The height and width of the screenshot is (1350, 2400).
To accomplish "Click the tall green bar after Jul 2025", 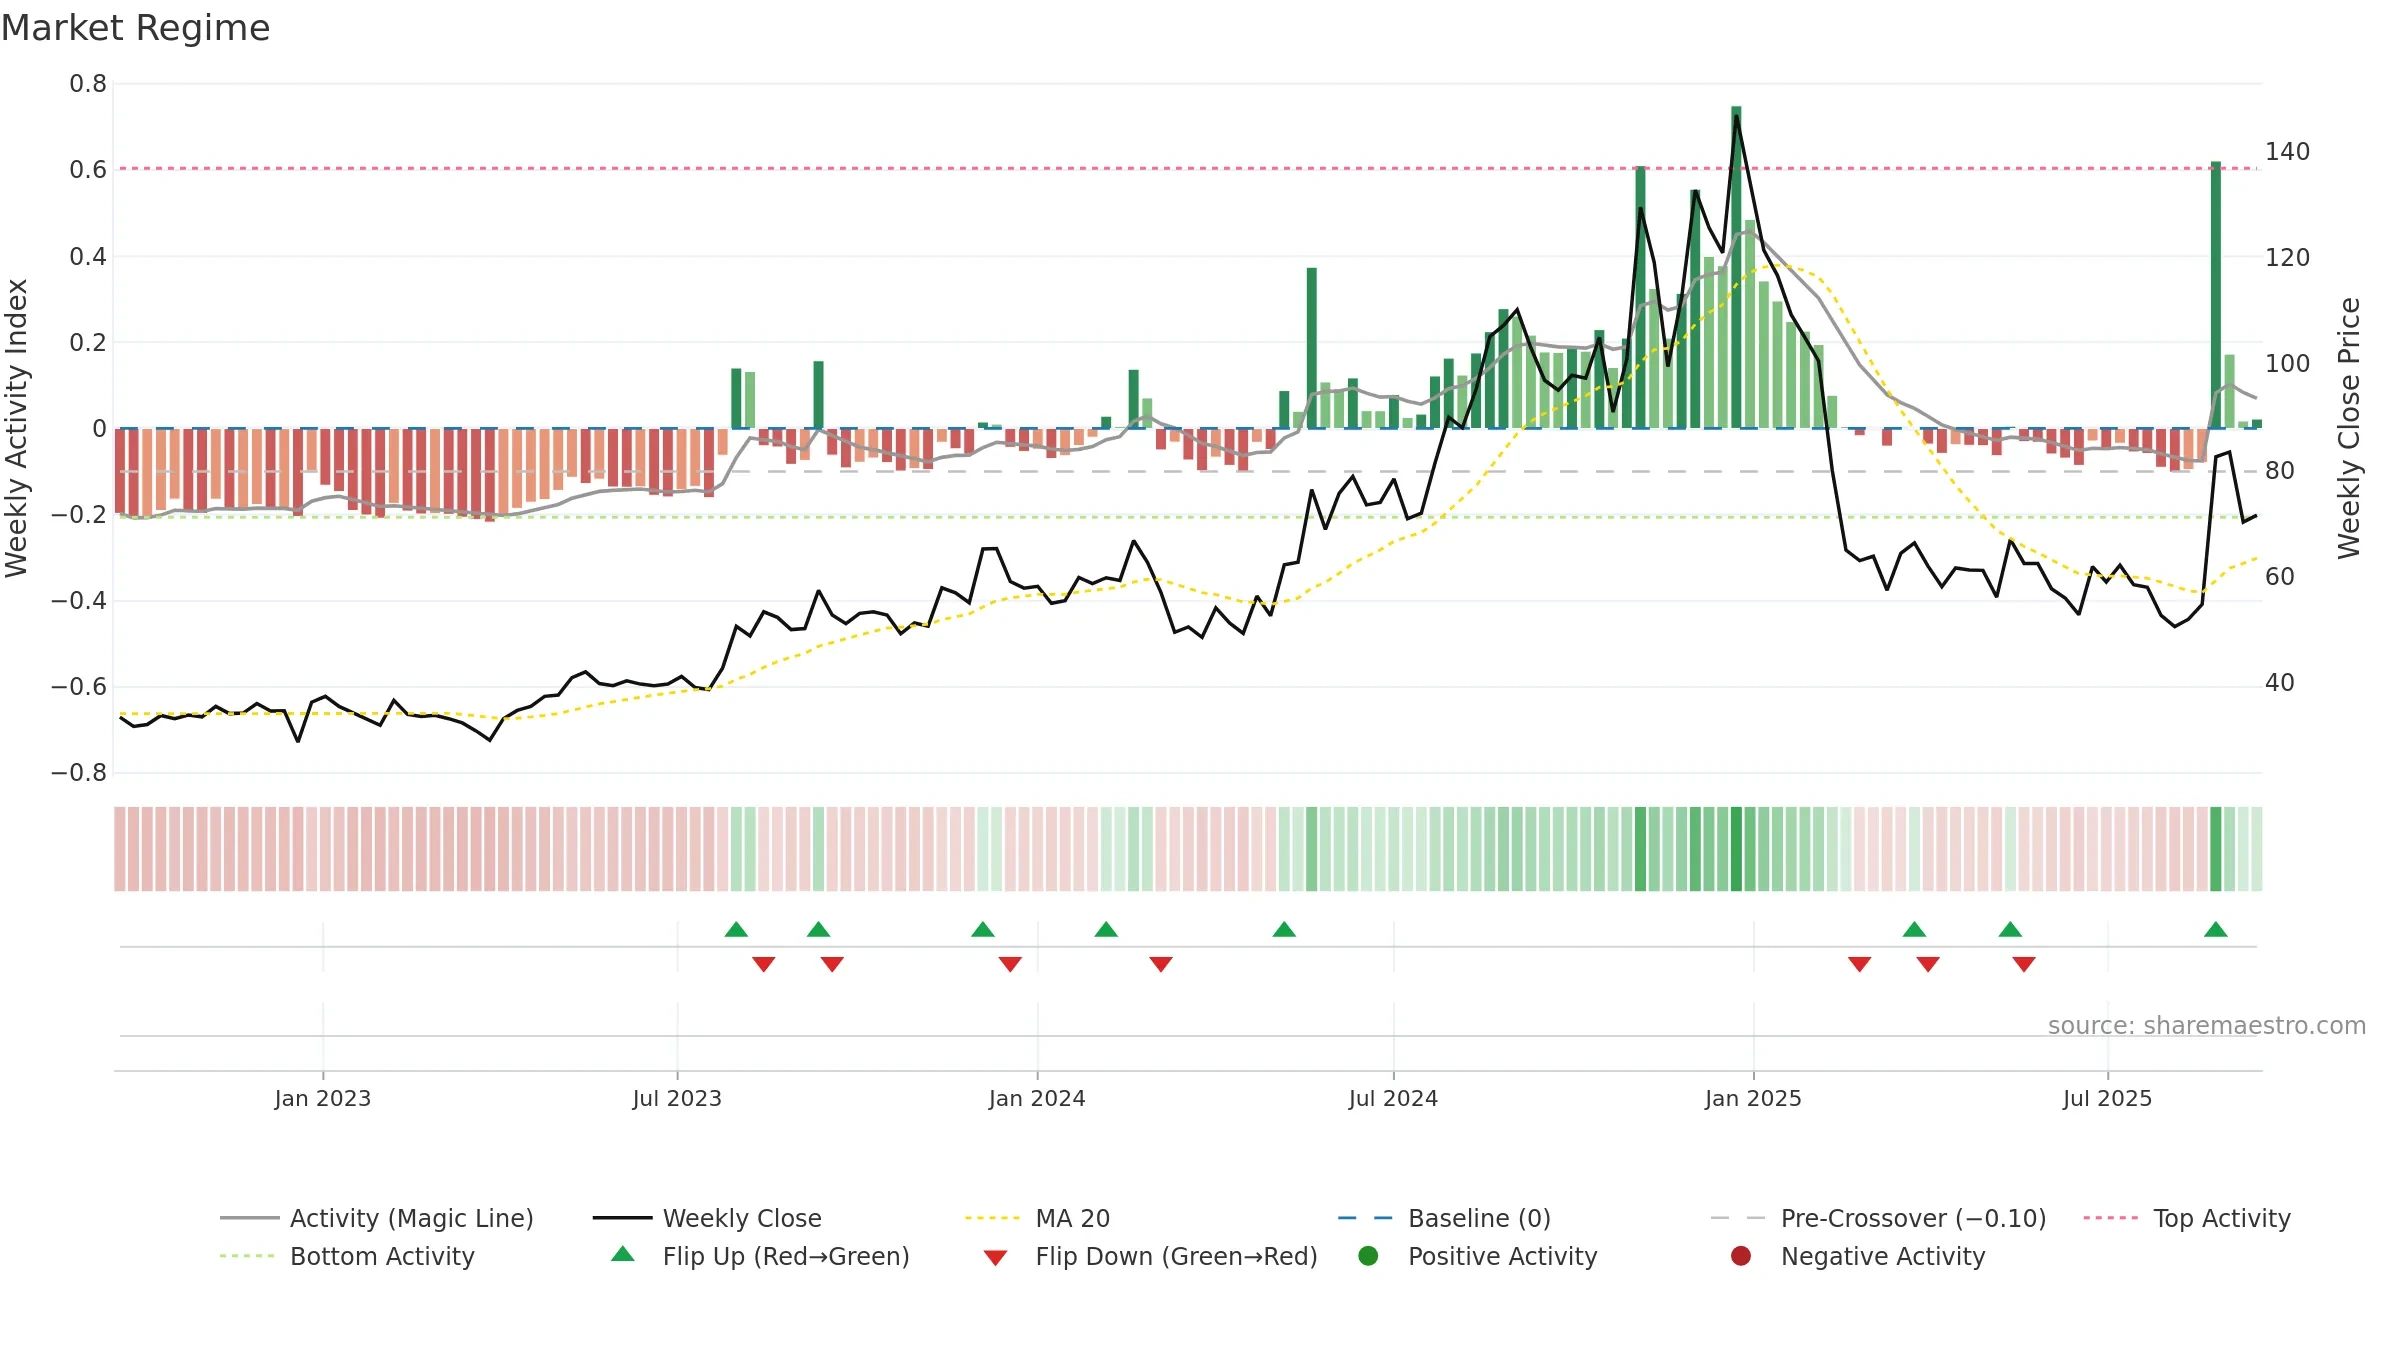I will [2216, 295].
